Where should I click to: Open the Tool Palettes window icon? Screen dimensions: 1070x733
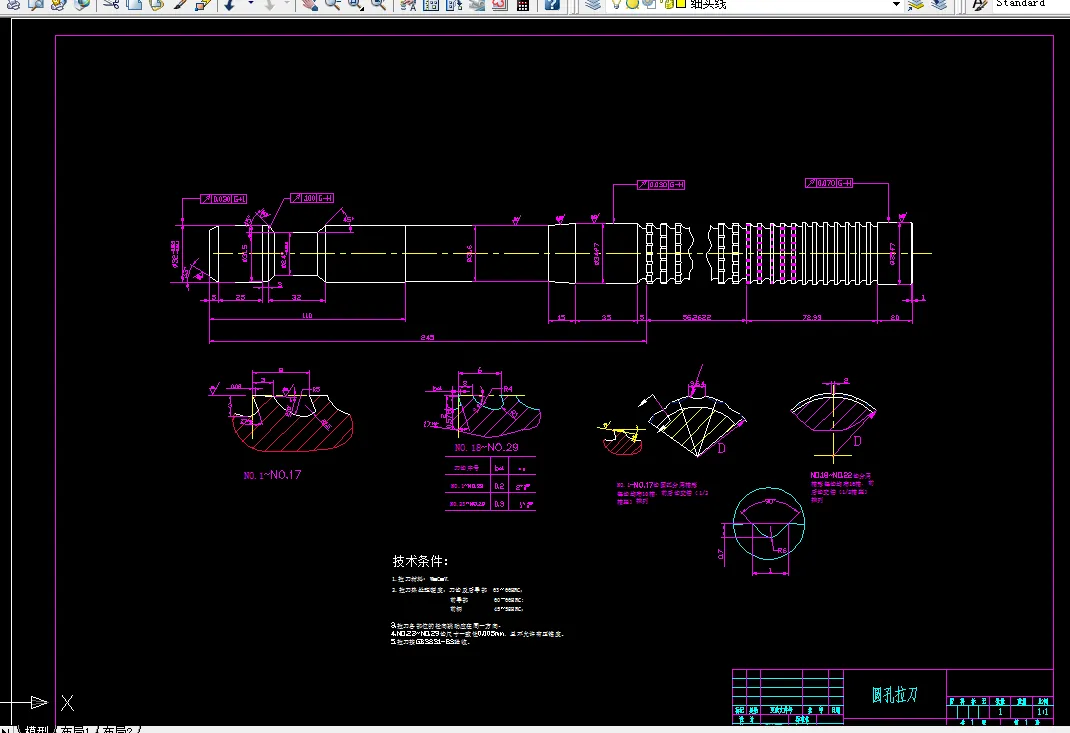click(454, 4)
